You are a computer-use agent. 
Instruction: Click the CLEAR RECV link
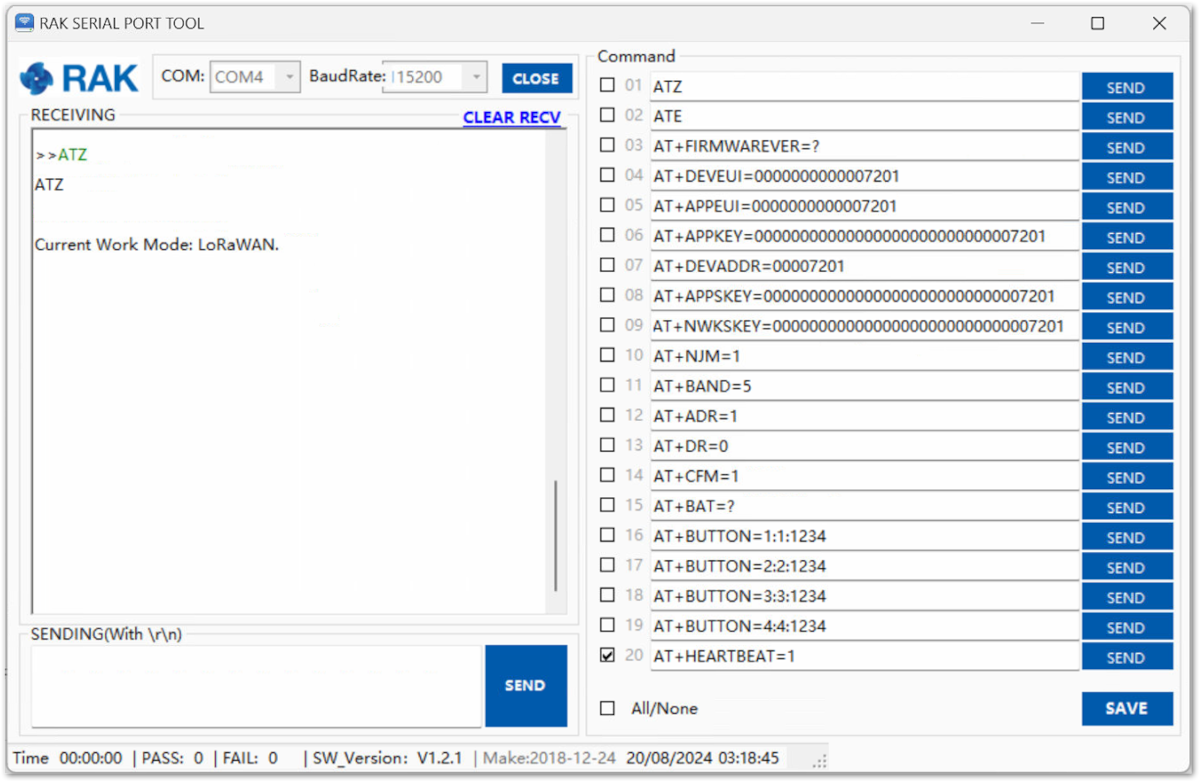pos(512,117)
